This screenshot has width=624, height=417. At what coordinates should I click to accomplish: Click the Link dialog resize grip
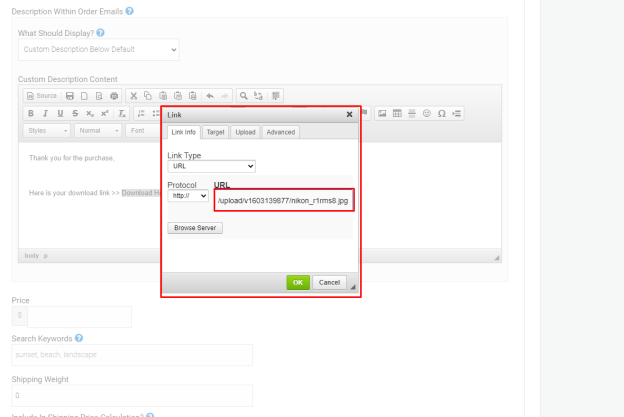point(353,286)
